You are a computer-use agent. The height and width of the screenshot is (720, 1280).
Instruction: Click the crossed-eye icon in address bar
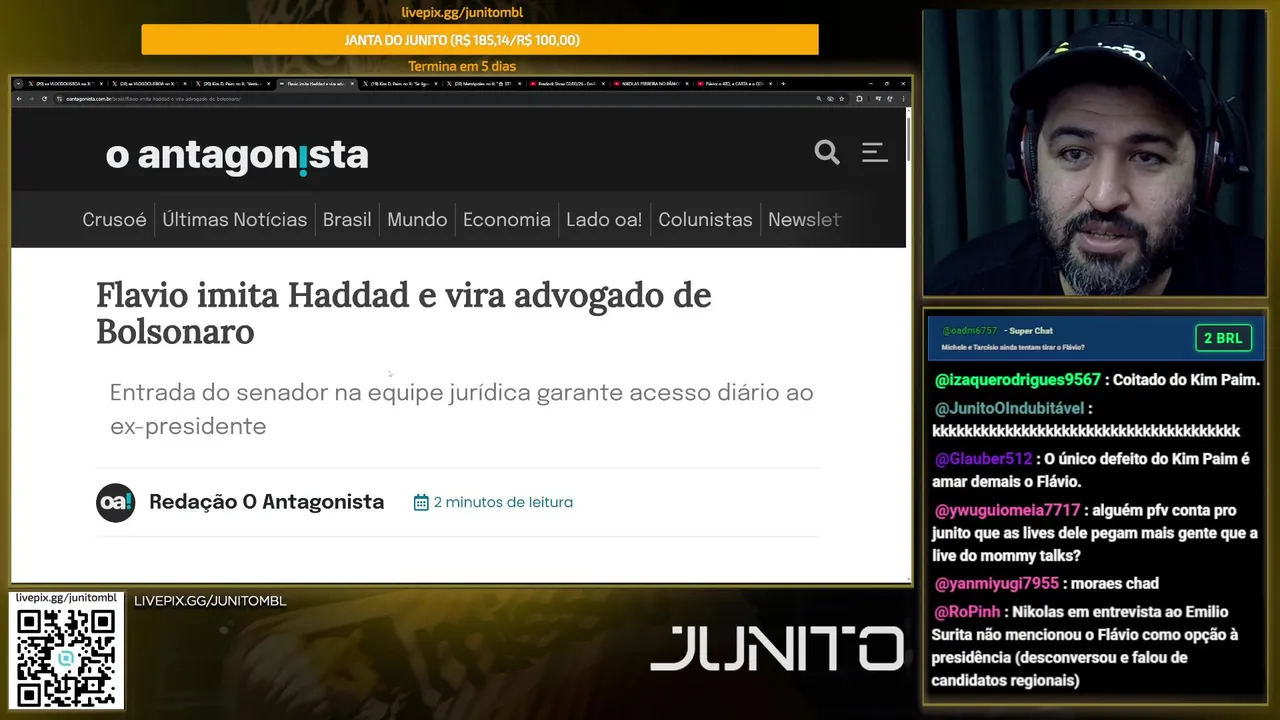tap(830, 99)
